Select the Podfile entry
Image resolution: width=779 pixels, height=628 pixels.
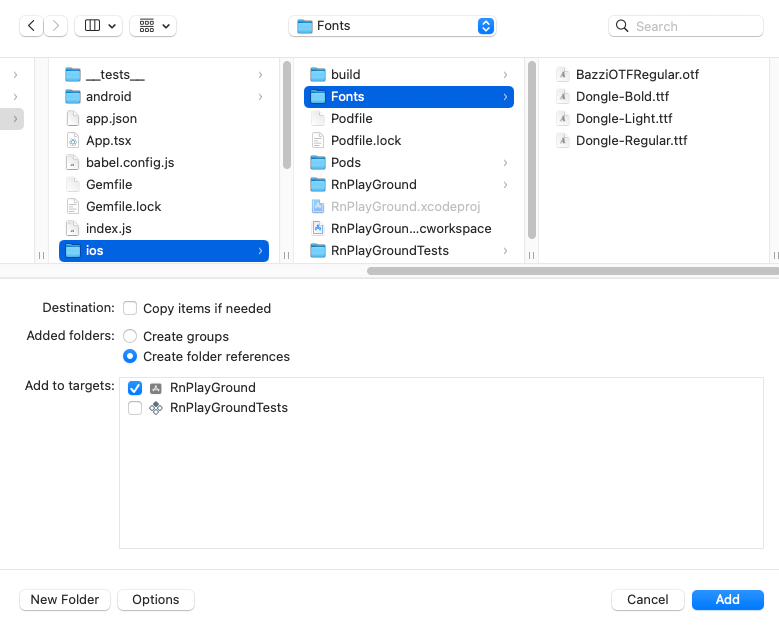point(409,118)
